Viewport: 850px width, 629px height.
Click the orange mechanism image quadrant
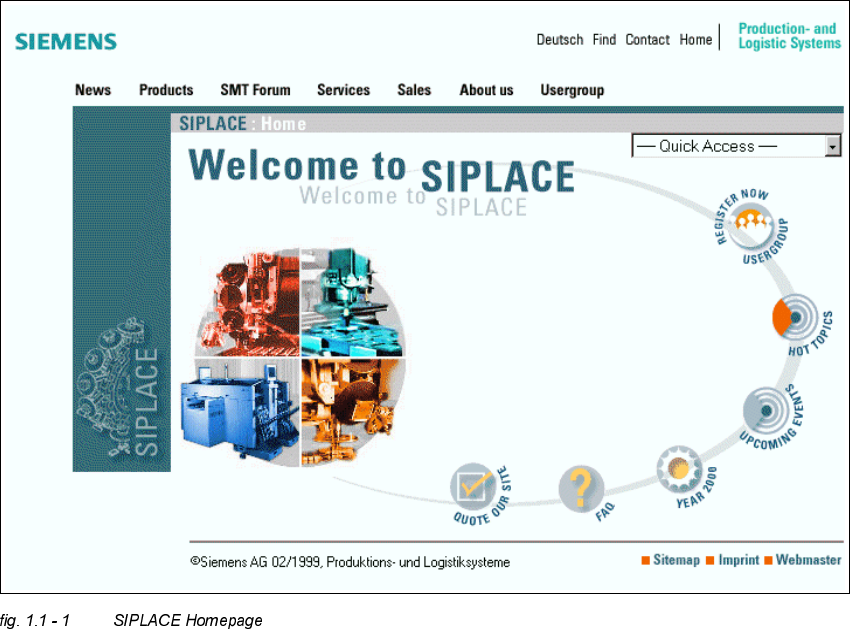352,412
